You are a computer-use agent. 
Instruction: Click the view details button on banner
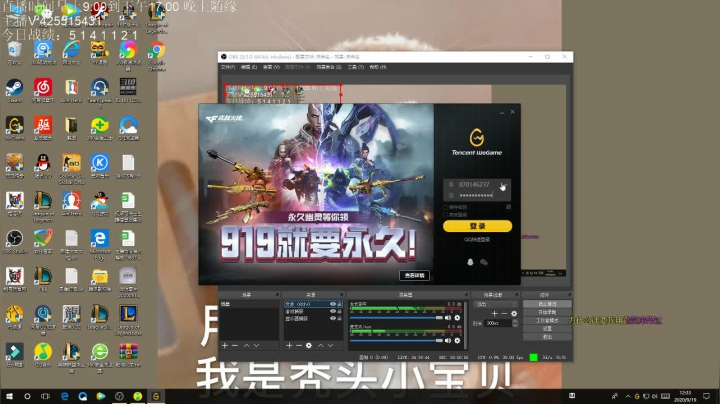click(414, 275)
